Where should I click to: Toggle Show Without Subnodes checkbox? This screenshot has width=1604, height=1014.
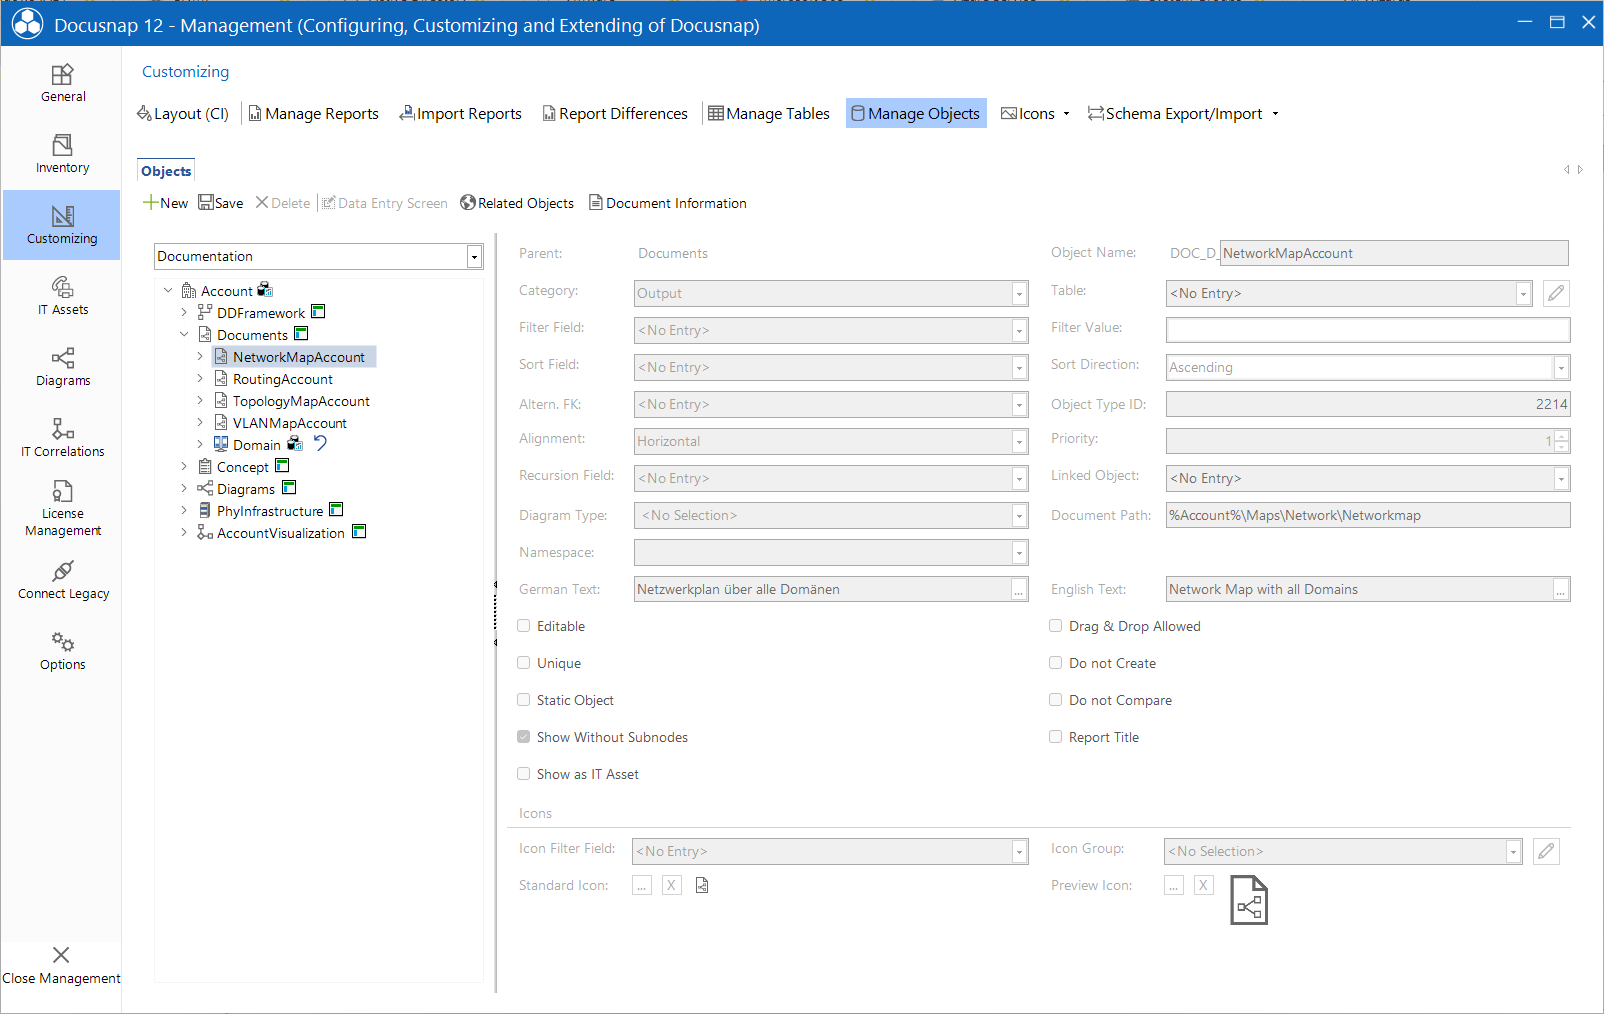(523, 737)
